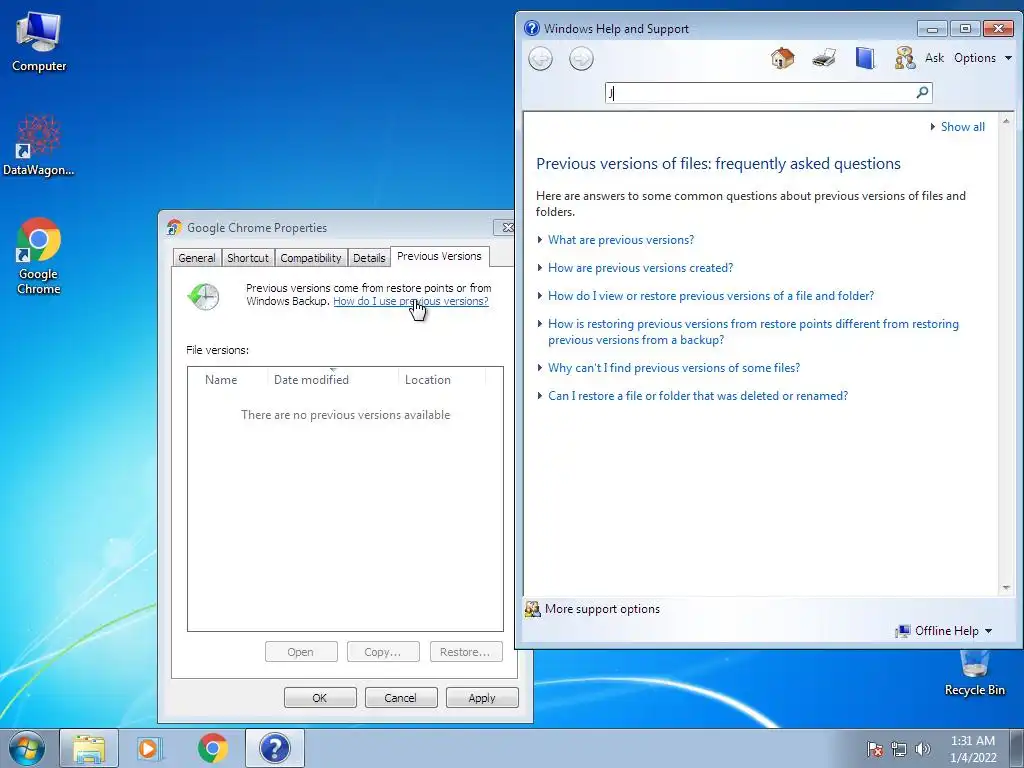Select the Recycle Bin desktop icon
1024x768 pixels.
(974, 673)
